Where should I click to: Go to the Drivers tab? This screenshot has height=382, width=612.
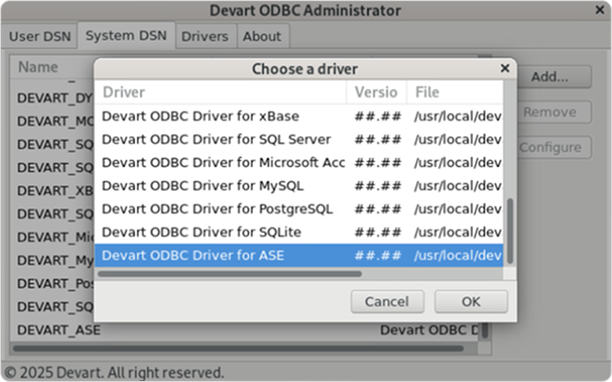pyautogui.click(x=205, y=36)
